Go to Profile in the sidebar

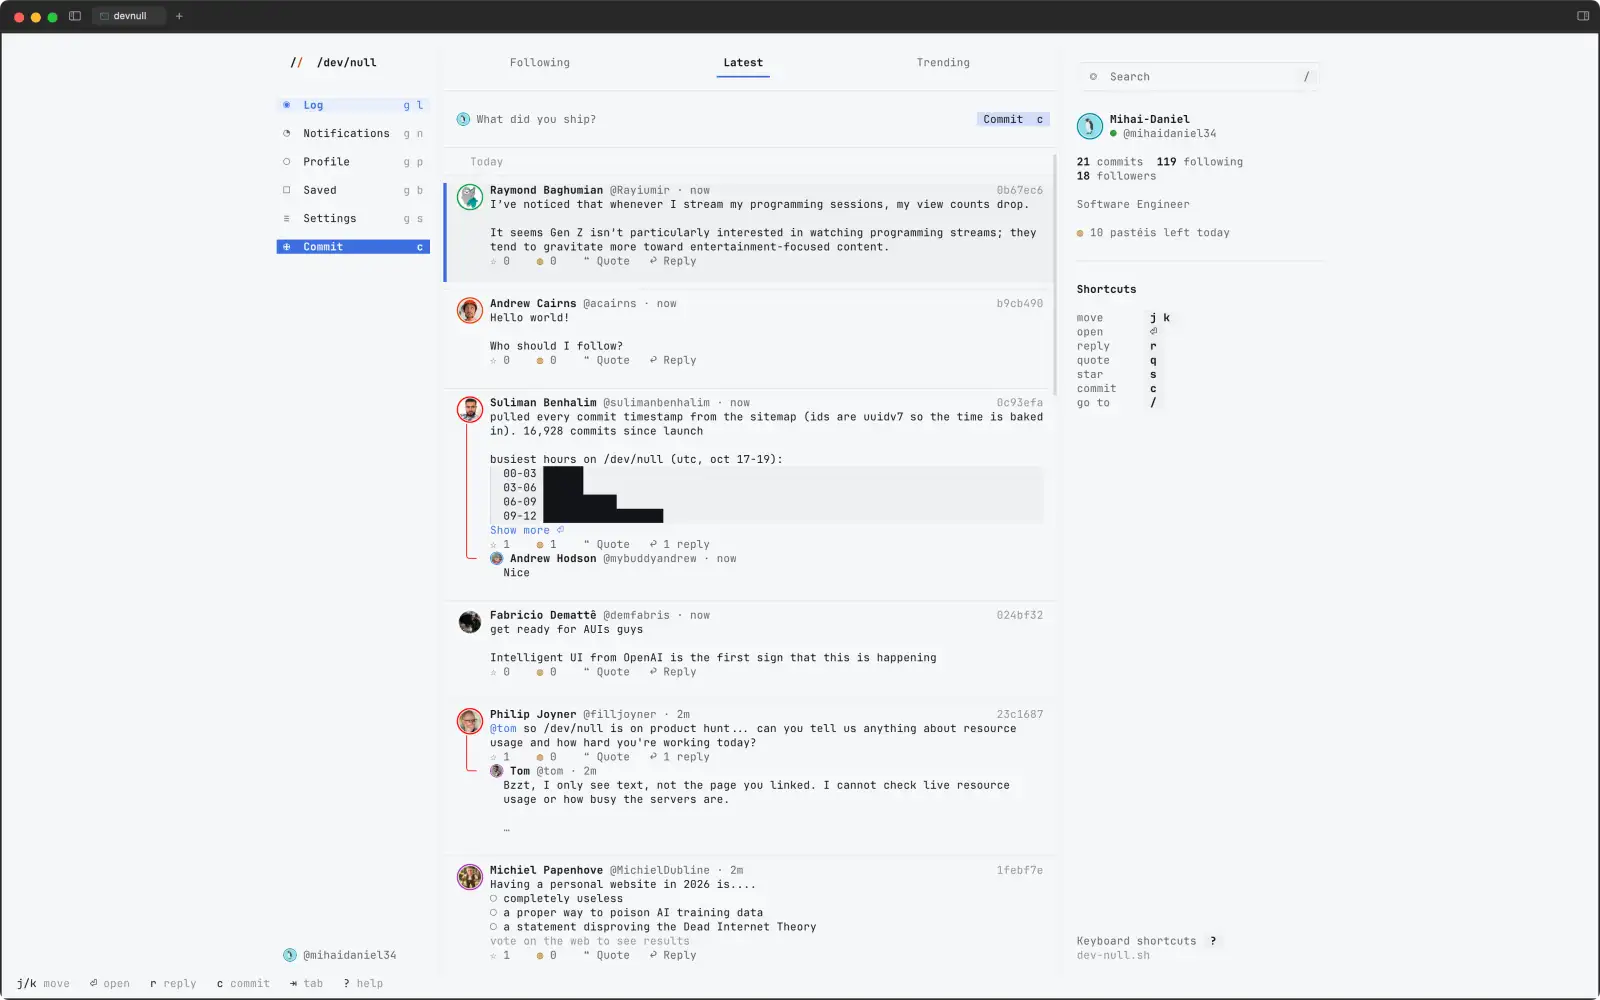click(353, 161)
